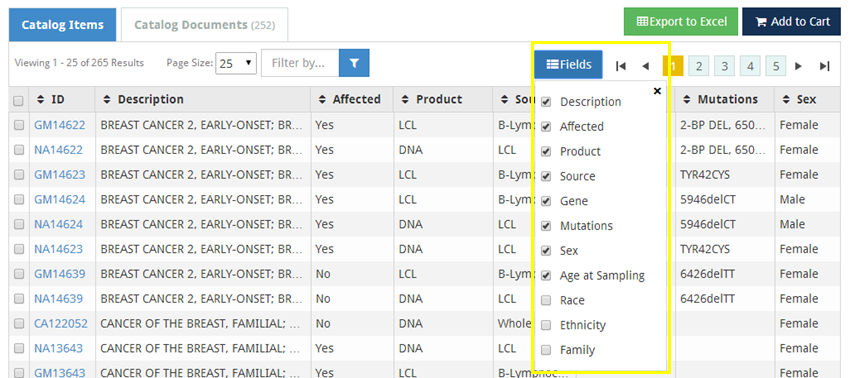Go to previous page arrow

[645, 66]
